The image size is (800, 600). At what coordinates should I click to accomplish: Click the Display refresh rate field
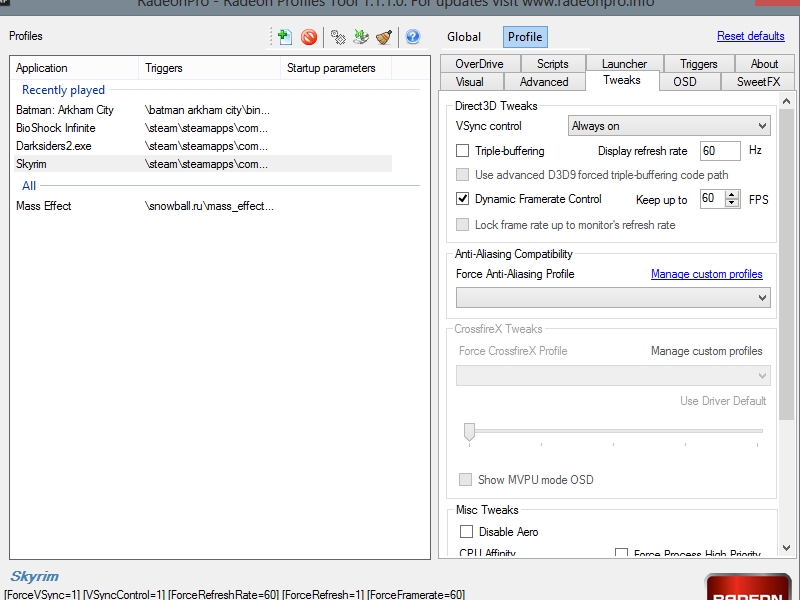click(x=720, y=151)
